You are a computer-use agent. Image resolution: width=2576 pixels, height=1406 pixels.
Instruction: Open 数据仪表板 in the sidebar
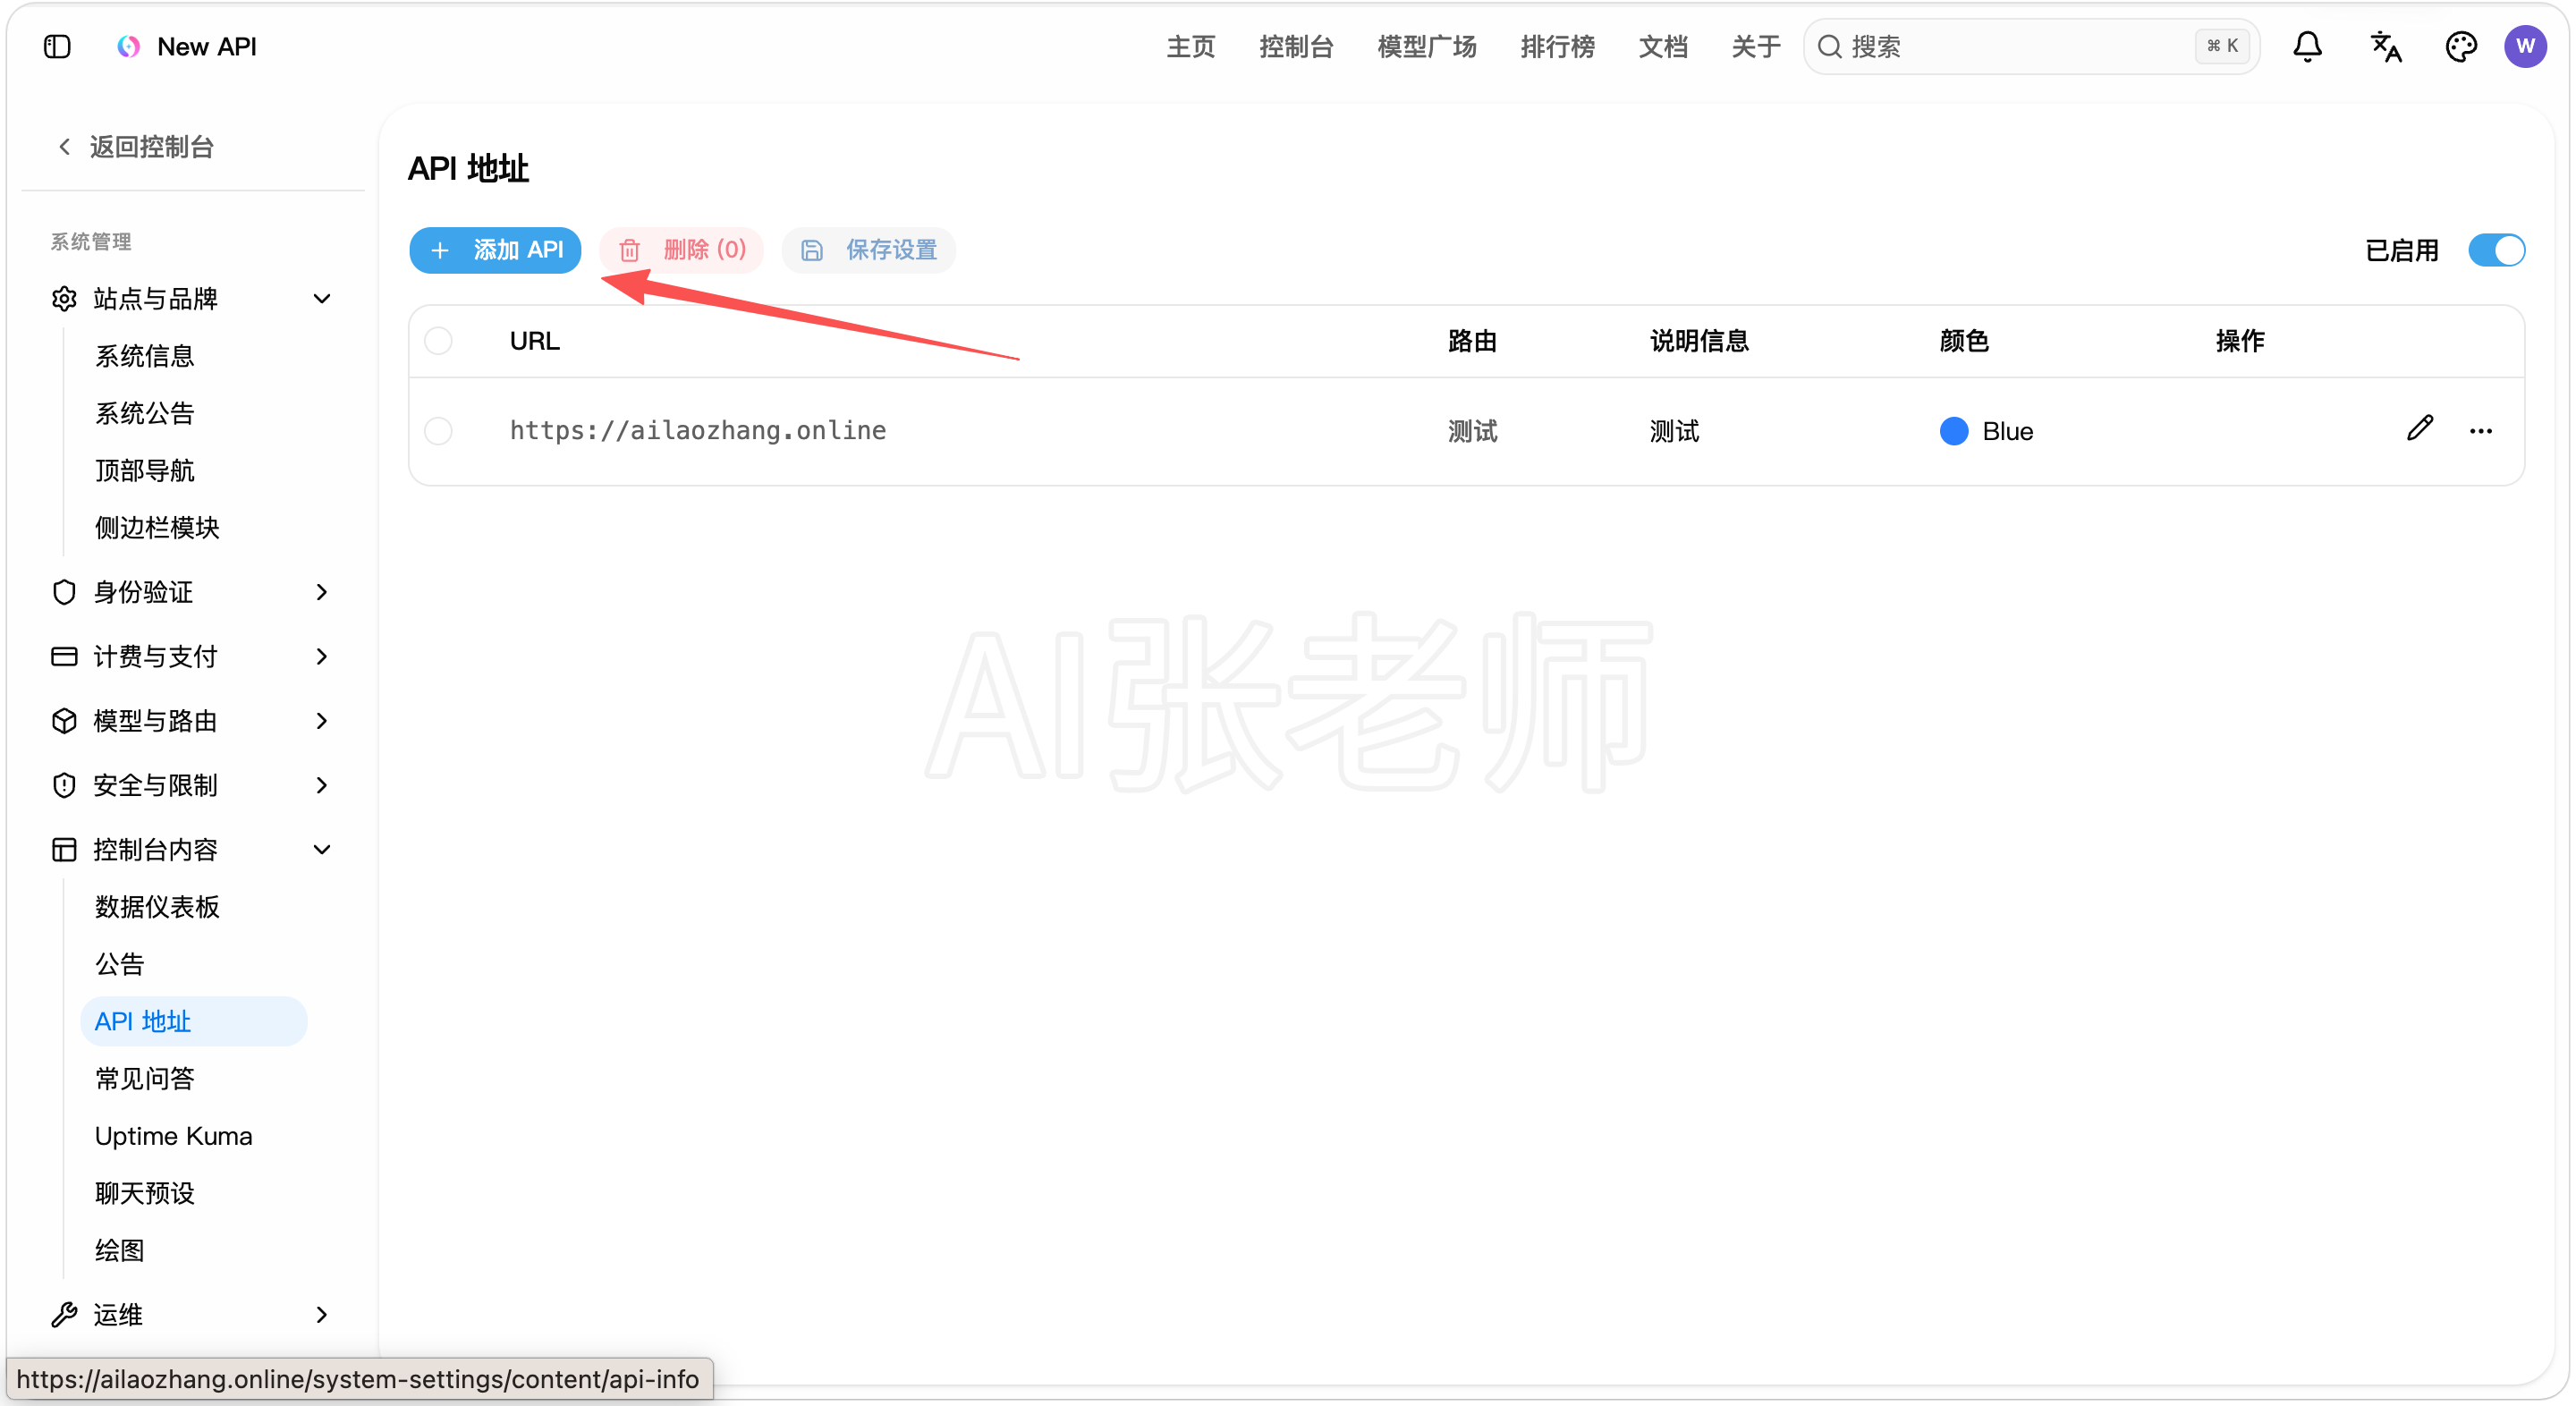coord(157,906)
